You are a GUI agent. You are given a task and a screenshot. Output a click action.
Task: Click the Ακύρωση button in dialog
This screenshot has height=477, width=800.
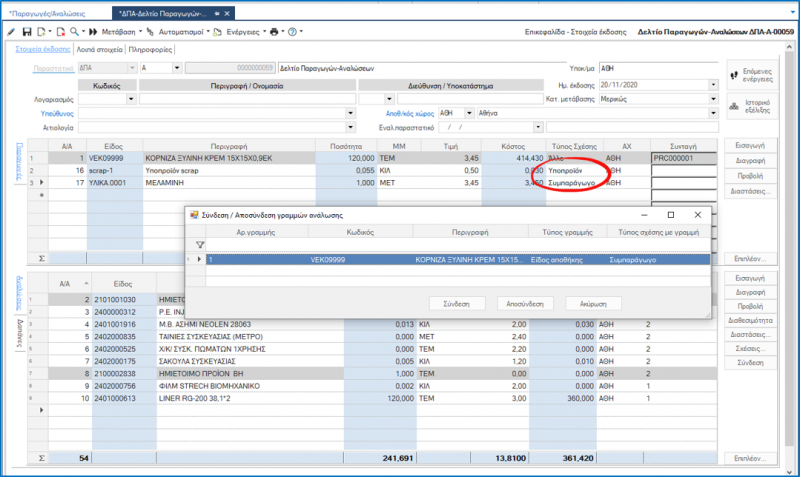[593, 304]
